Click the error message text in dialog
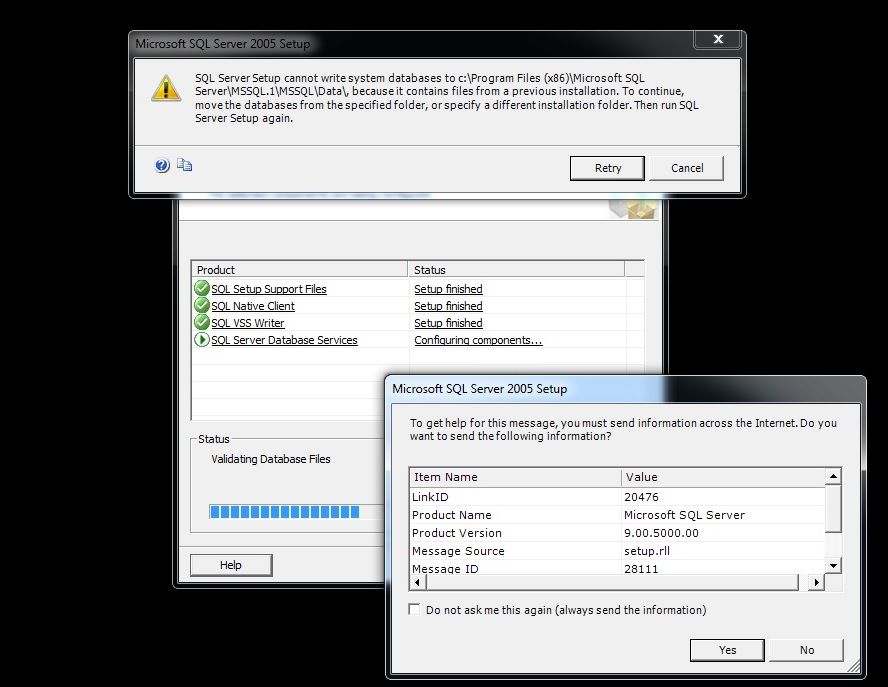 point(447,98)
